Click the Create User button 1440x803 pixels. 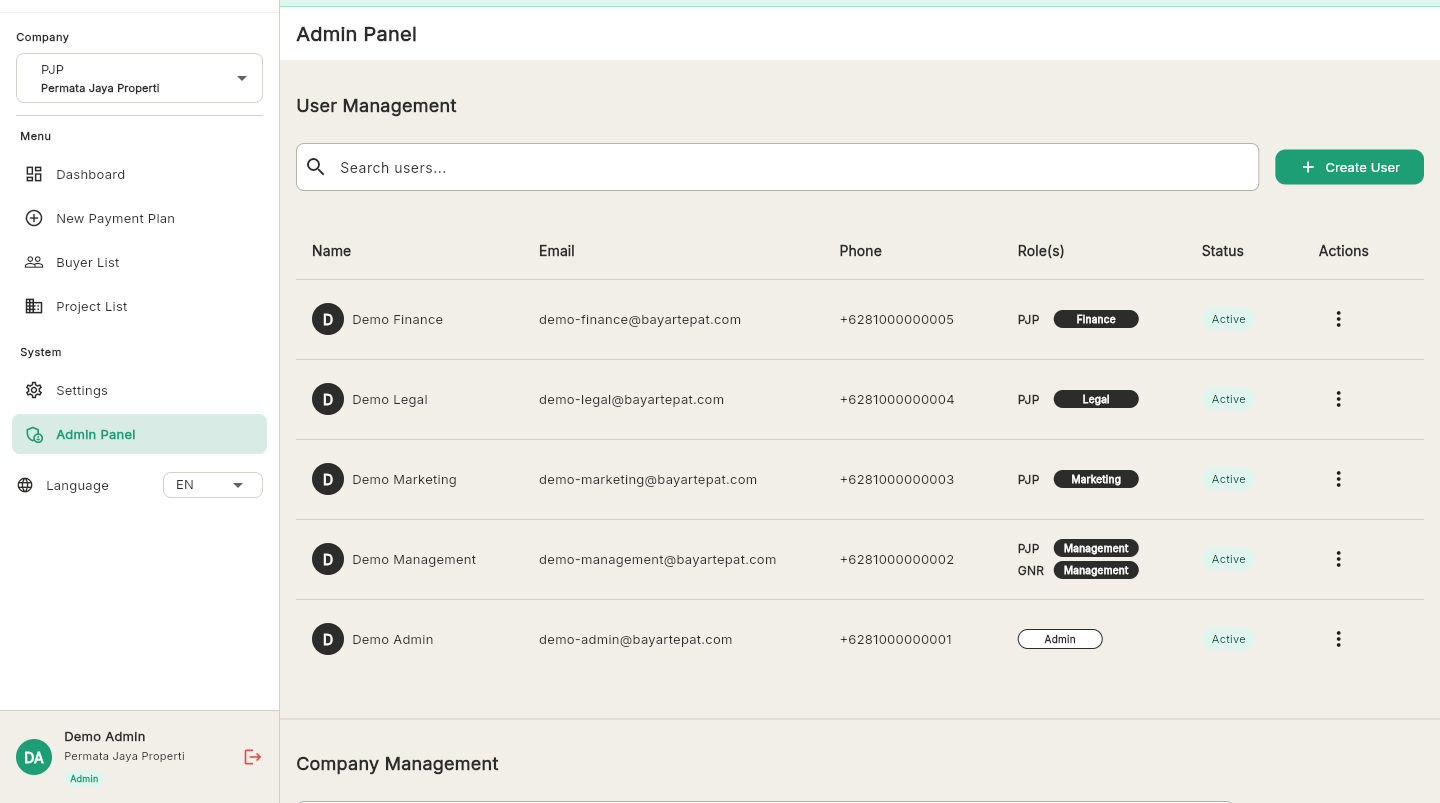click(x=1349, y=167)
